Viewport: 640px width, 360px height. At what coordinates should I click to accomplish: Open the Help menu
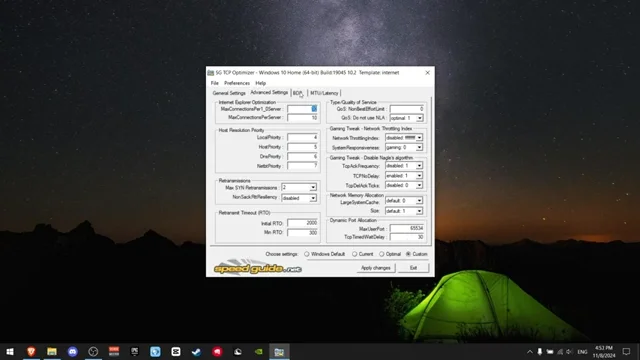[x=260, y=83]
